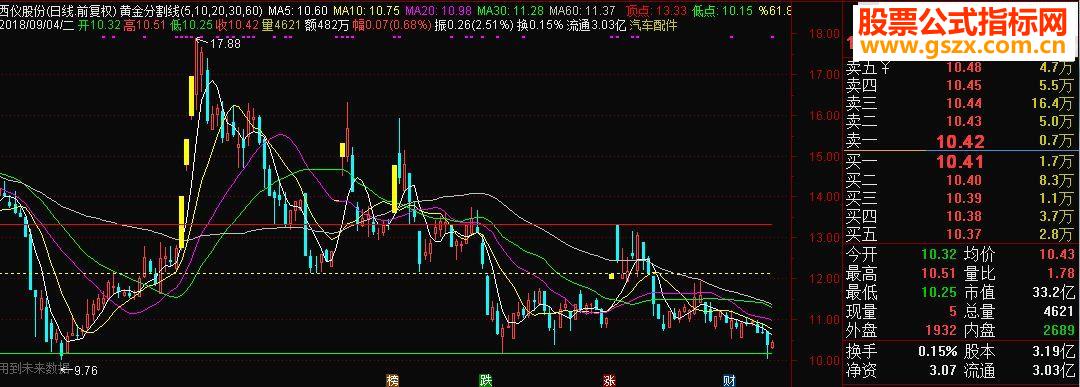This screenshot has width=1080, height=387.
Task: Click the 17.88 high price label
Action: (x=225, y=44)
